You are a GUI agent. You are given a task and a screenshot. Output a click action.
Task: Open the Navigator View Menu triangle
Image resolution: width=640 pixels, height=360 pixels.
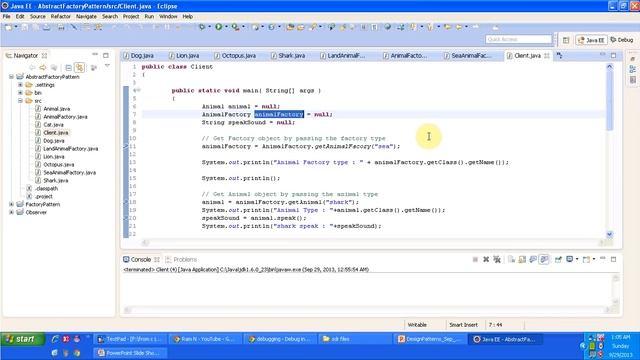tap(107, 66)
